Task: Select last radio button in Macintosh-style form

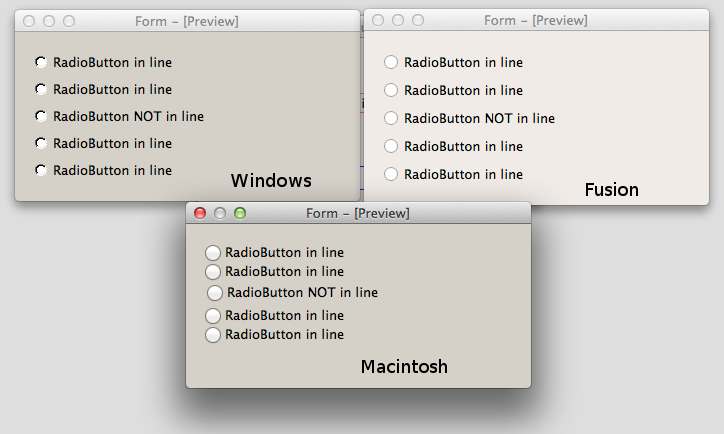Action: pyautogui.click(x=213, y=335)
